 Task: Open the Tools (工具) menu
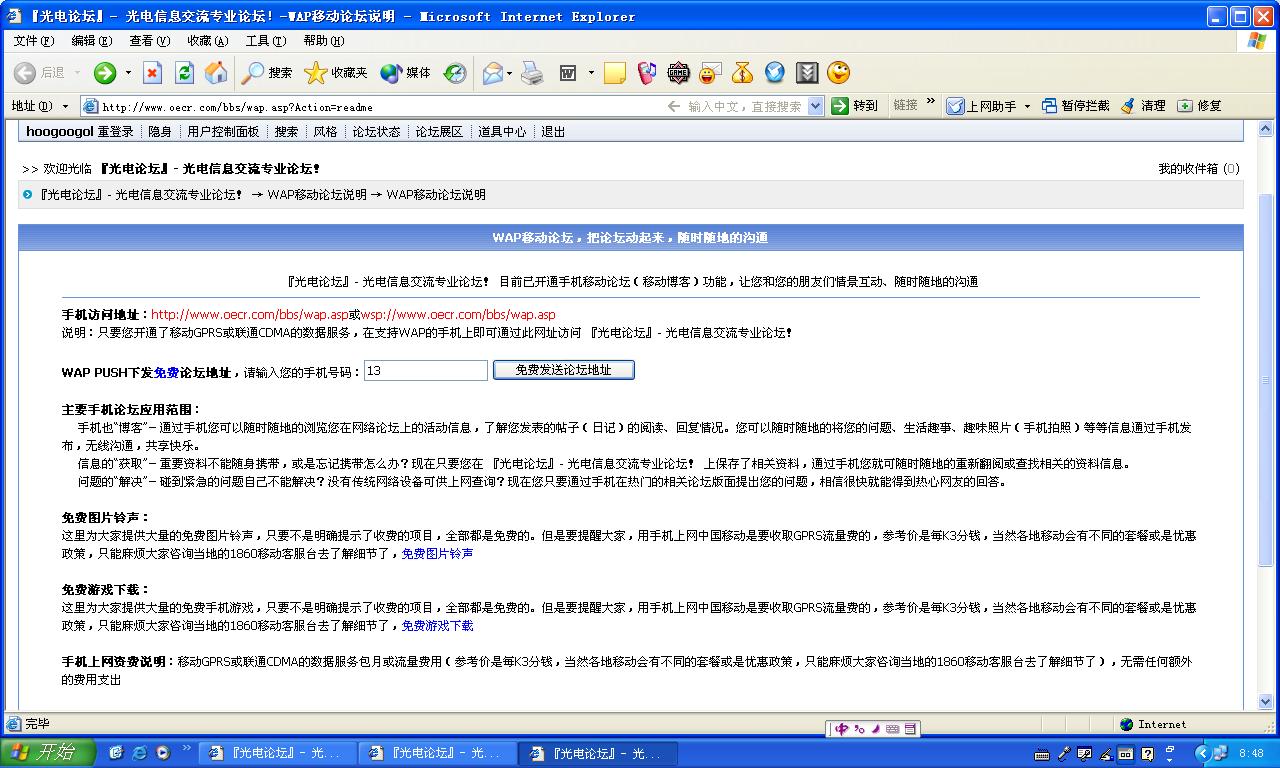click(x=265, y=41)
